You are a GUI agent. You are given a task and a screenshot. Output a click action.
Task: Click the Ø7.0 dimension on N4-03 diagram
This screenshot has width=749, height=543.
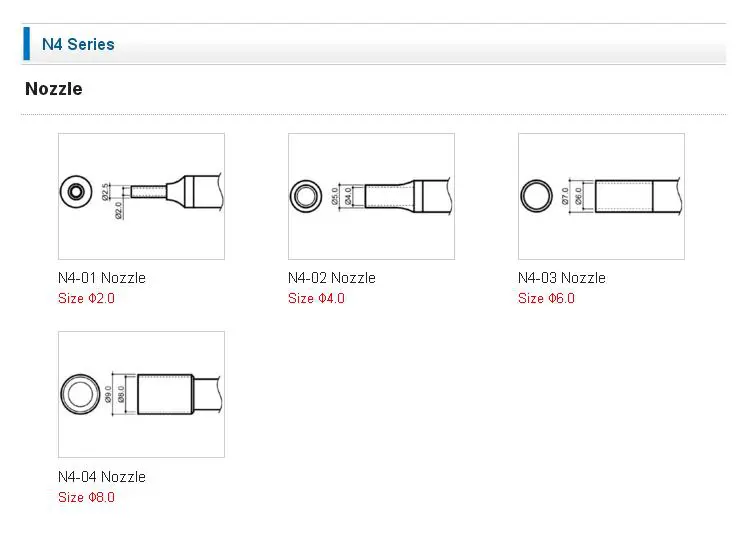tap(565, 196)
